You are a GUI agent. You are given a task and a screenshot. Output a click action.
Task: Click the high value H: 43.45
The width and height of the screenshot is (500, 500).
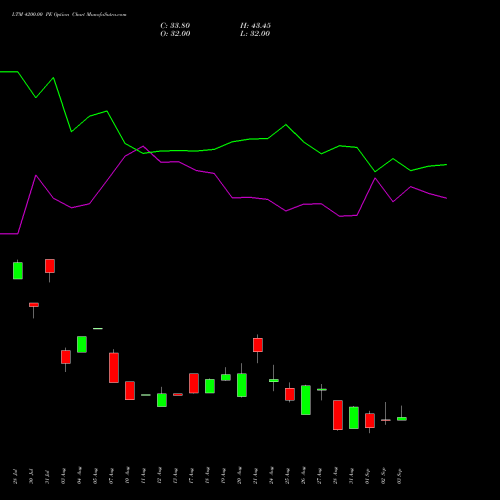[255, 26]
